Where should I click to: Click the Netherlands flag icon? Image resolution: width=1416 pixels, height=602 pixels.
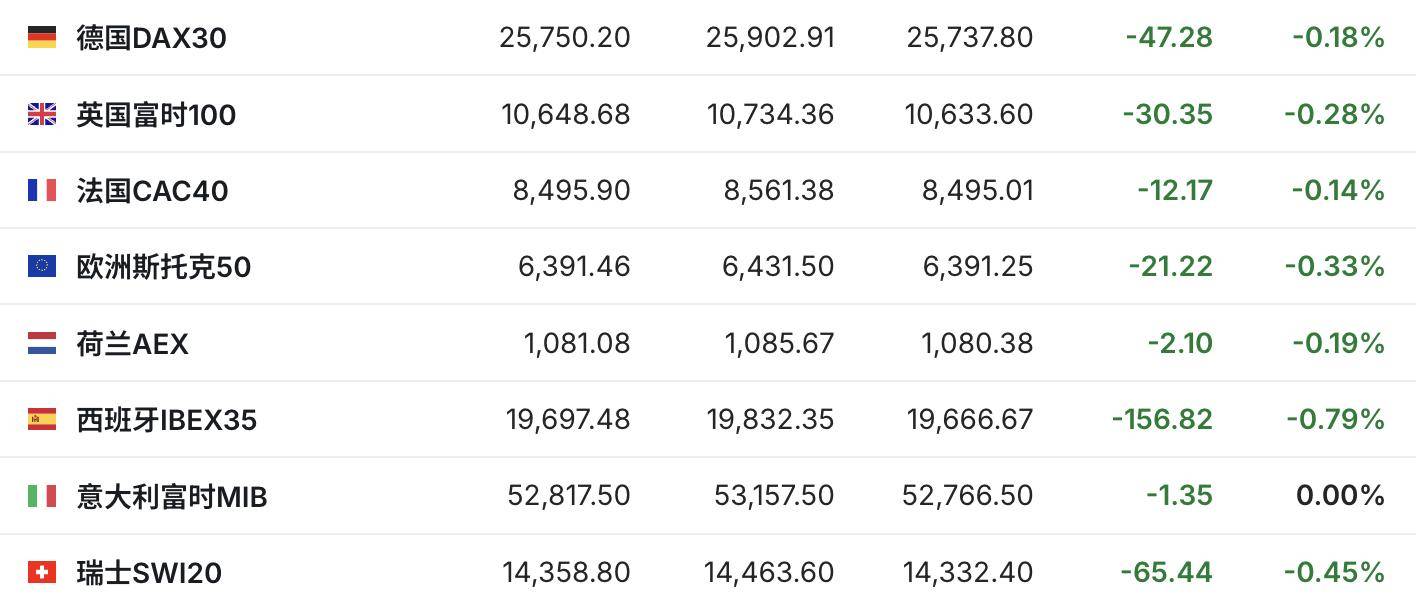[x=41, y=343]
